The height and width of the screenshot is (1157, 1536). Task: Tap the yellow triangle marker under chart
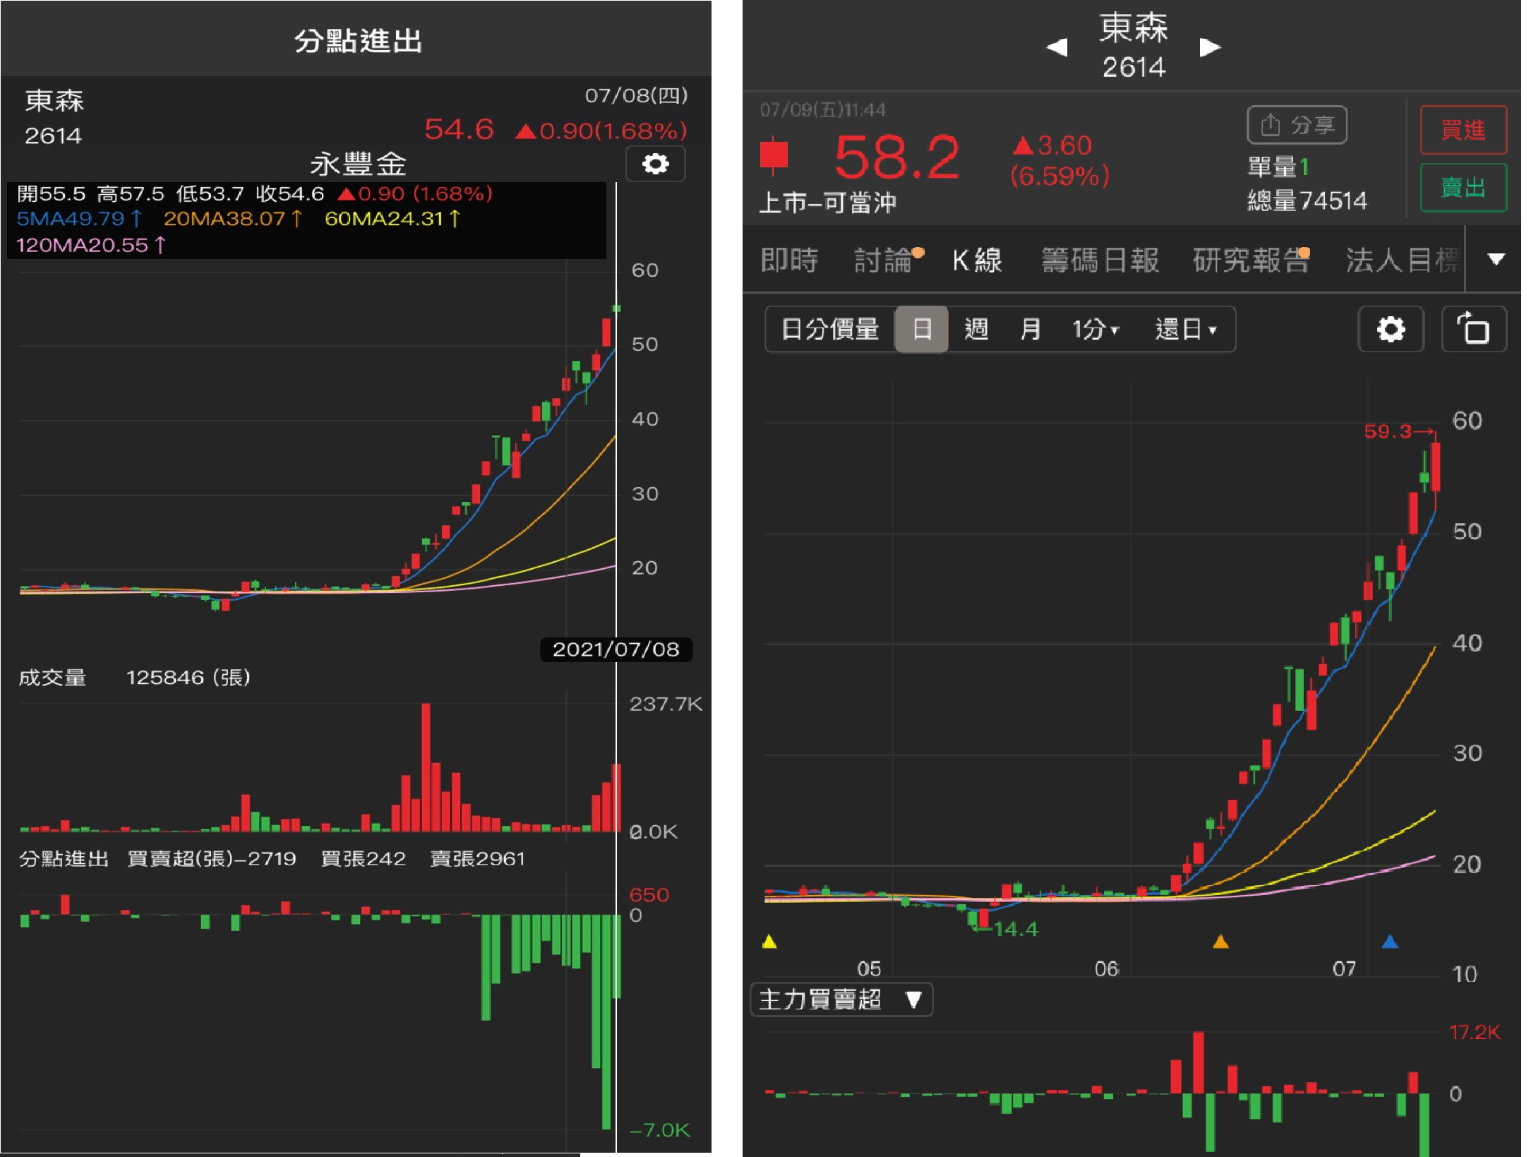point(769,941)
